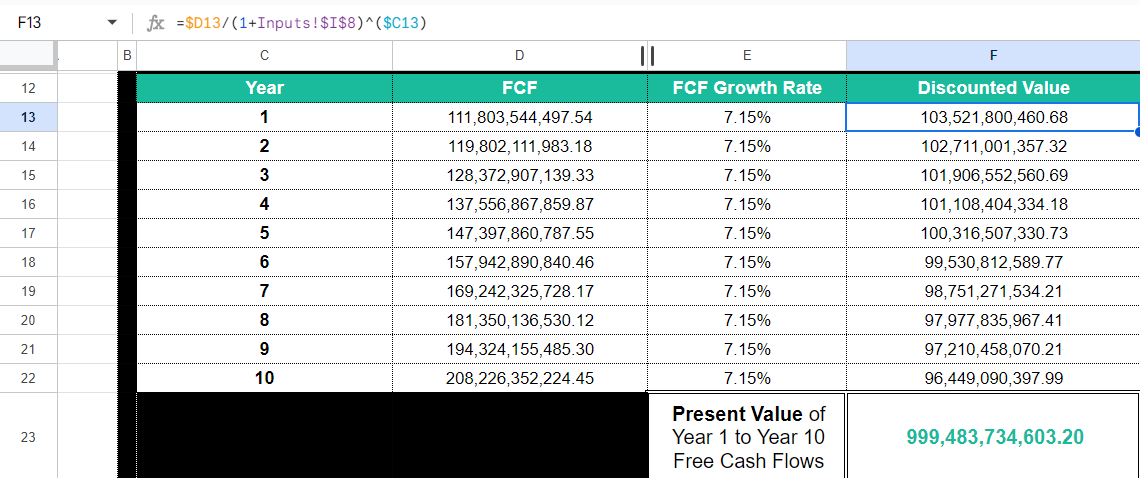The height and width of the screenshot is (478, 1140).
Task: Click the Present Value label cell
Action: [748, 437]
